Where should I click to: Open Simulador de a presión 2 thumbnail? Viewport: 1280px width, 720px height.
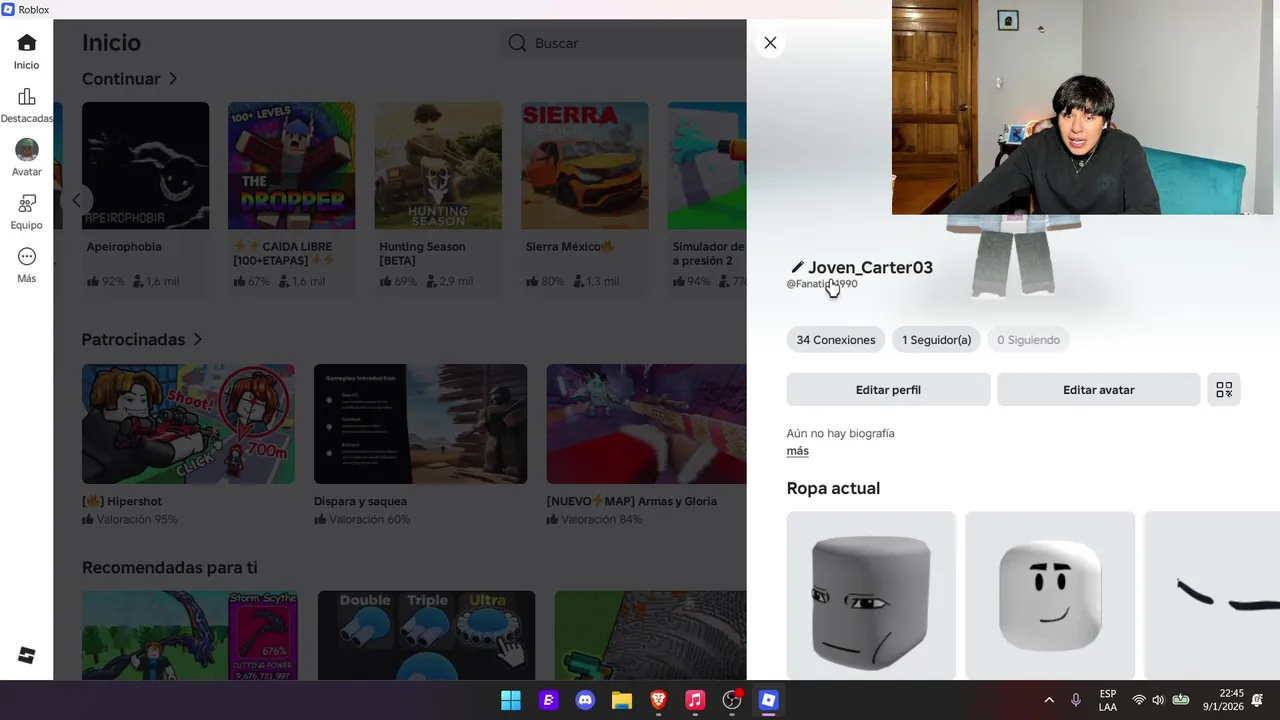click(707, 166)
